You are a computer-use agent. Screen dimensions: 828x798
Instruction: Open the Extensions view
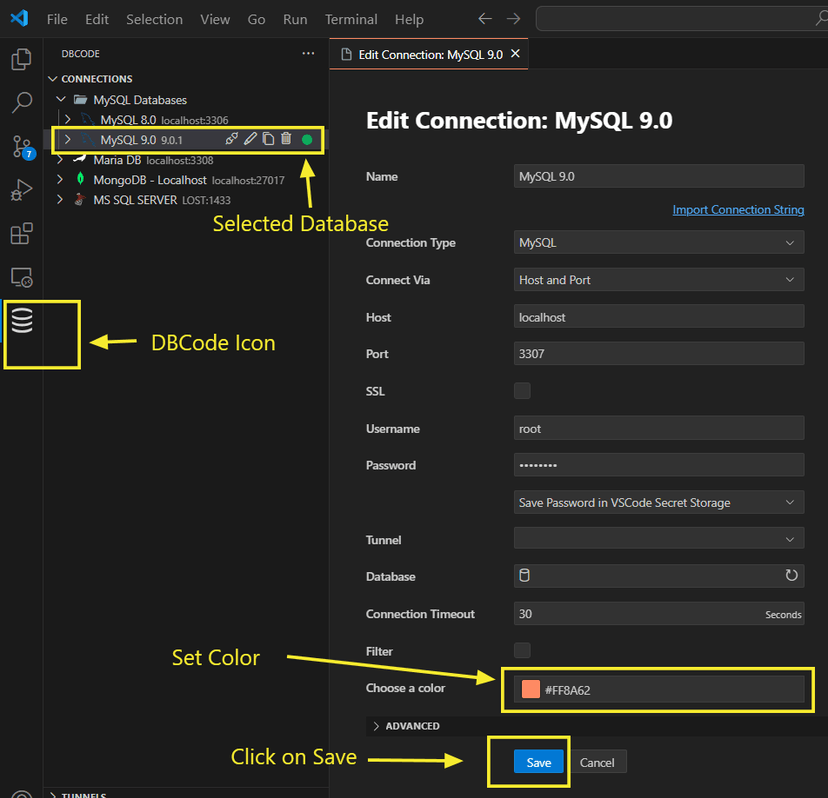21,233
